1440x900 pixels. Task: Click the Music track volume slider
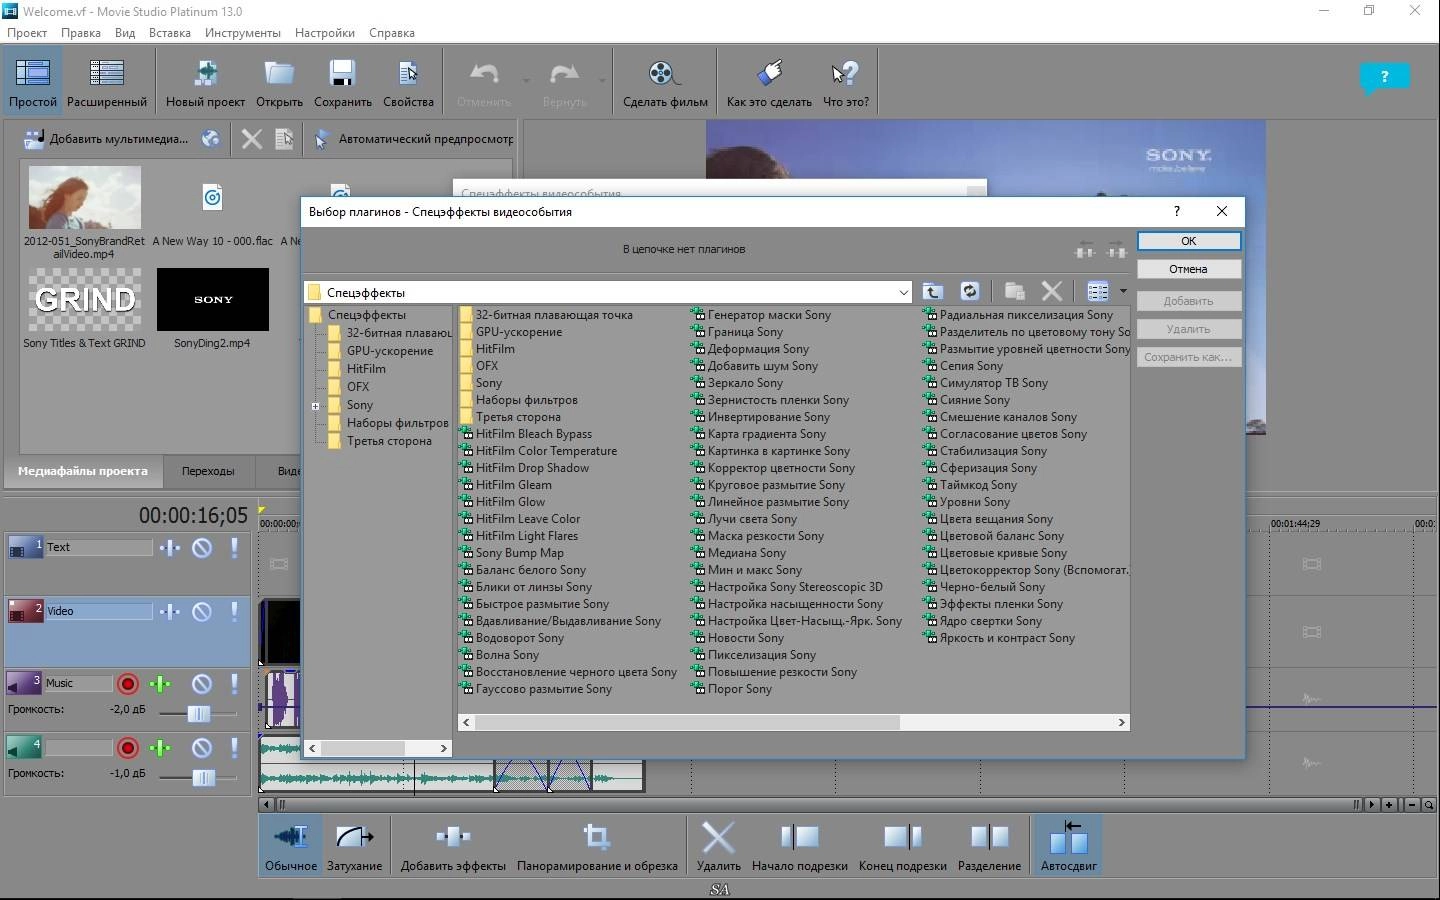199,713
